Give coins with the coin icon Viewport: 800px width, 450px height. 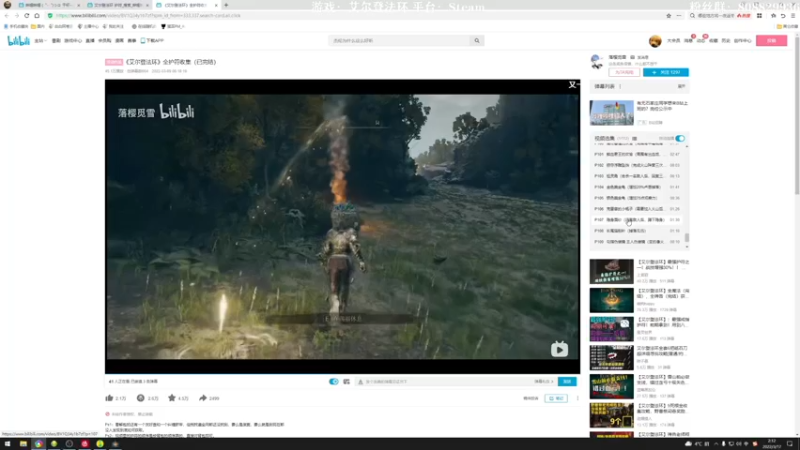tap(140, 398)
